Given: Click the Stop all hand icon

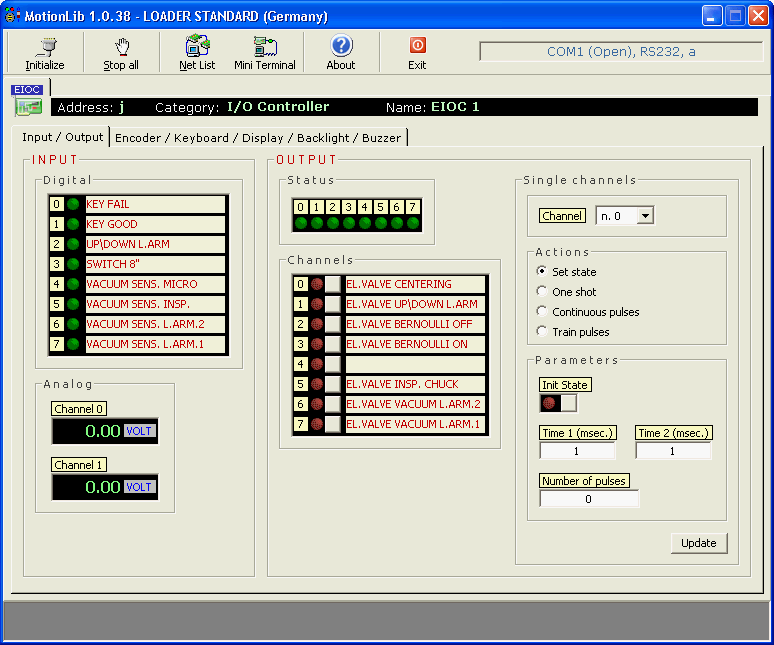Looking at the screenshot, I should click(121, 47).
